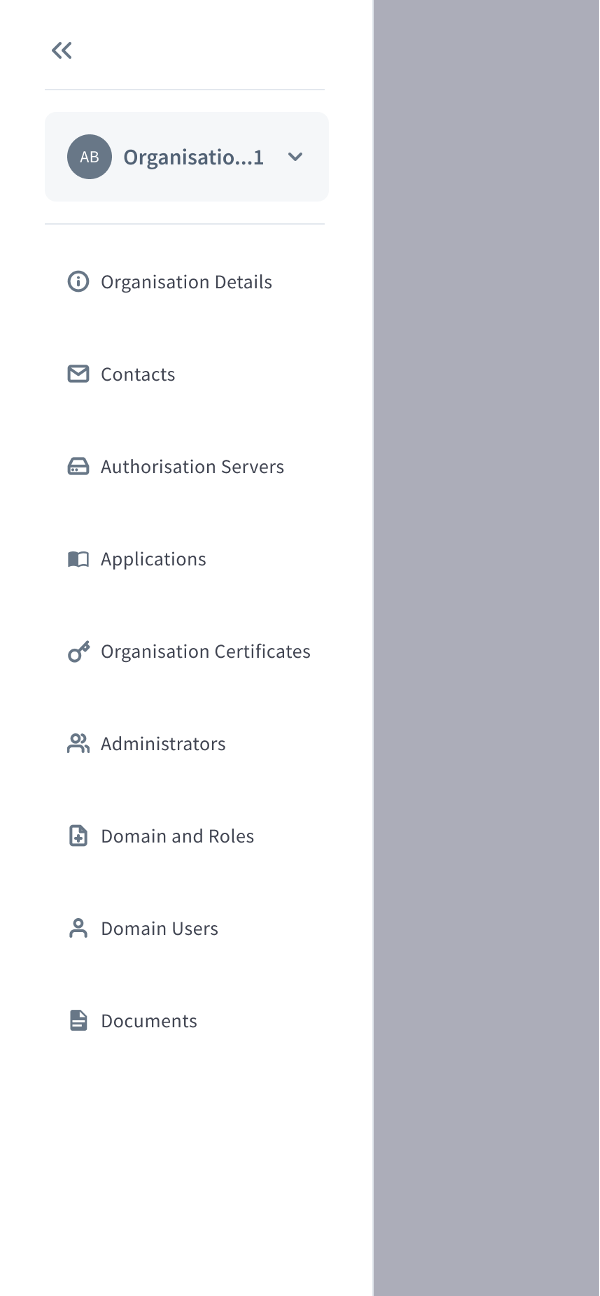Navigate to Authorisation Servers

(192, 467)
